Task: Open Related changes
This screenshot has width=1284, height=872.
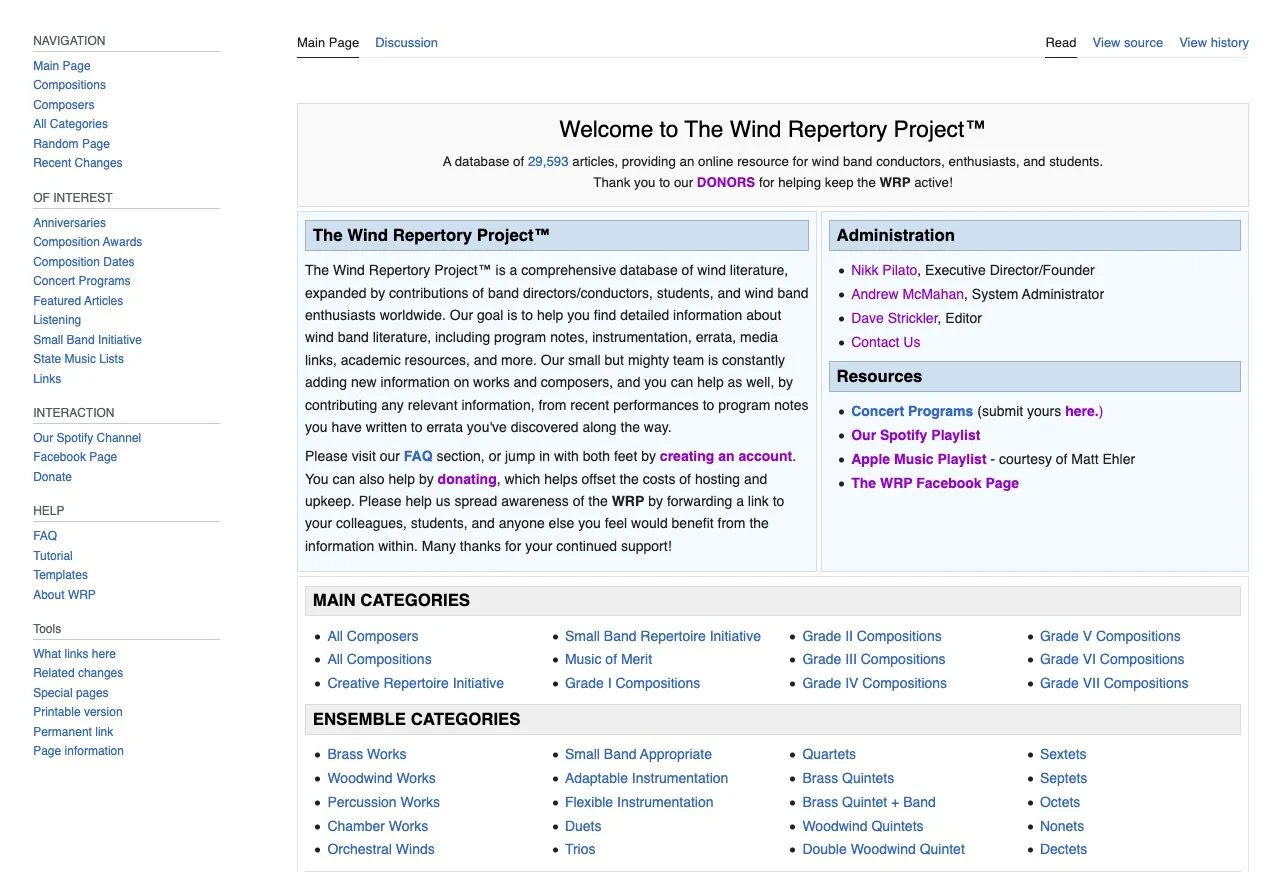Action: click(x=78, y=673)
